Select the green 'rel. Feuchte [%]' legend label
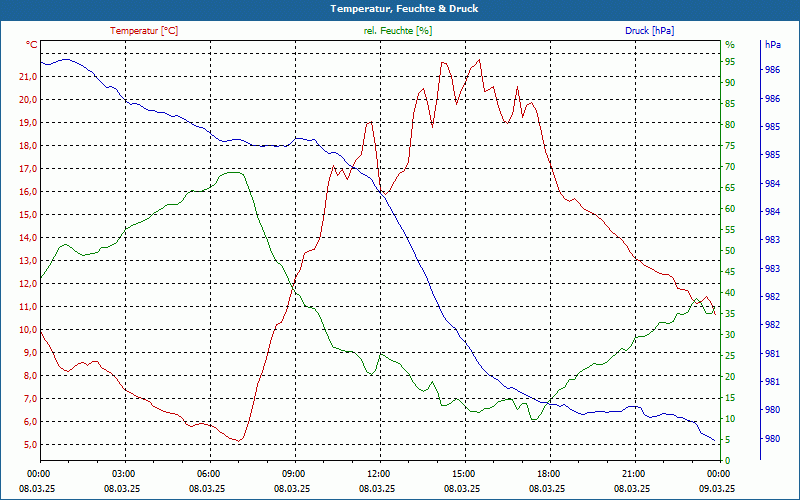 [397, 31]
